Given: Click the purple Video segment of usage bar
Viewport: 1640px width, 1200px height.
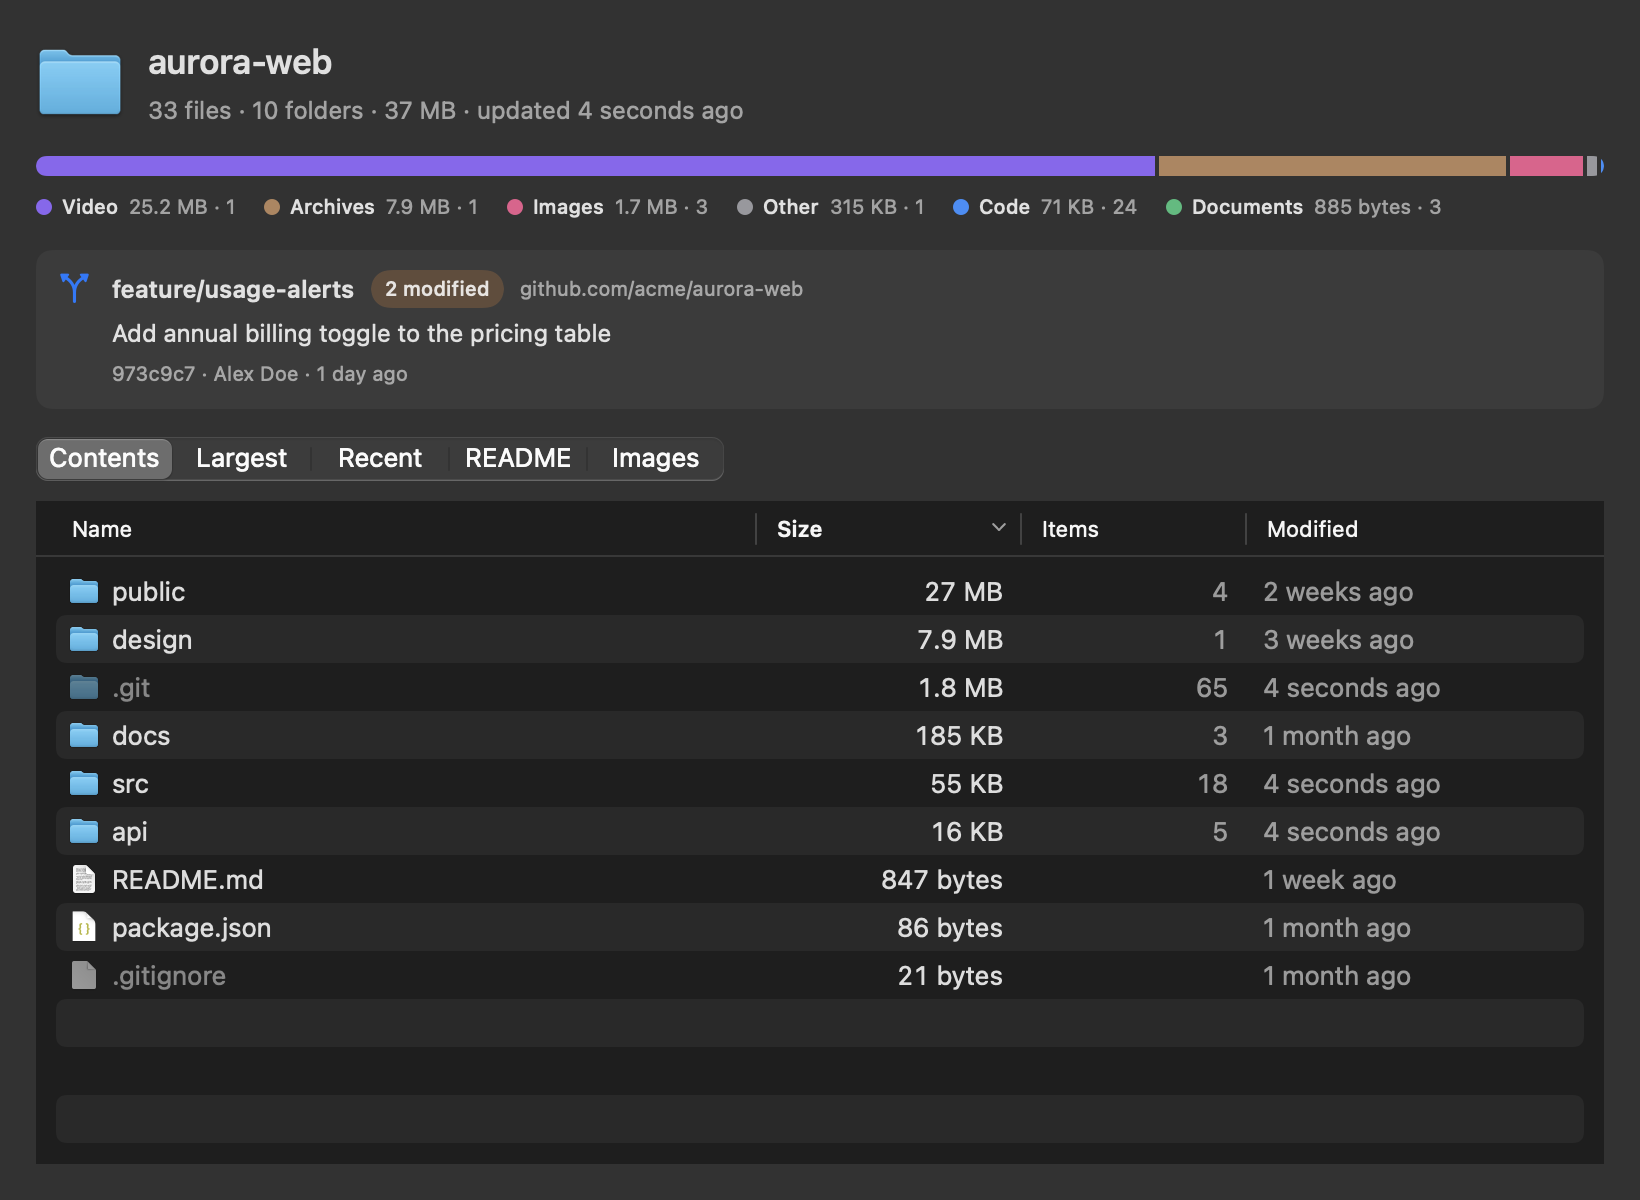Looking at the screenshot, I should click(x=596, y=166).
